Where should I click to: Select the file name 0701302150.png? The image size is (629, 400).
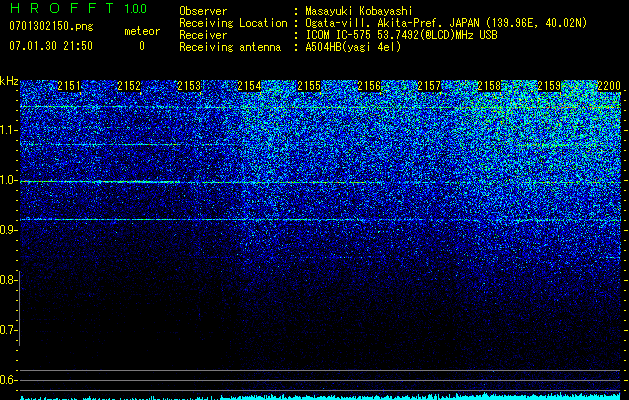pos(51,26)
